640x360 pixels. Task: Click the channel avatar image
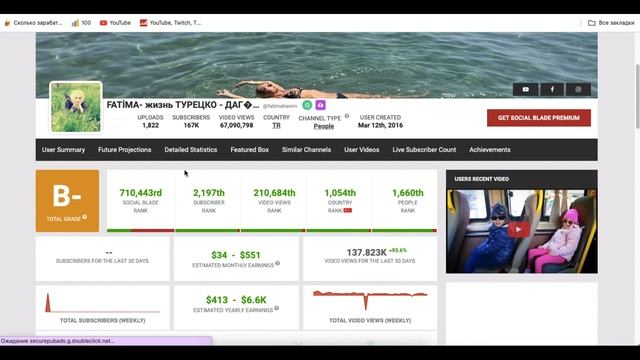[x=76, y=107]
